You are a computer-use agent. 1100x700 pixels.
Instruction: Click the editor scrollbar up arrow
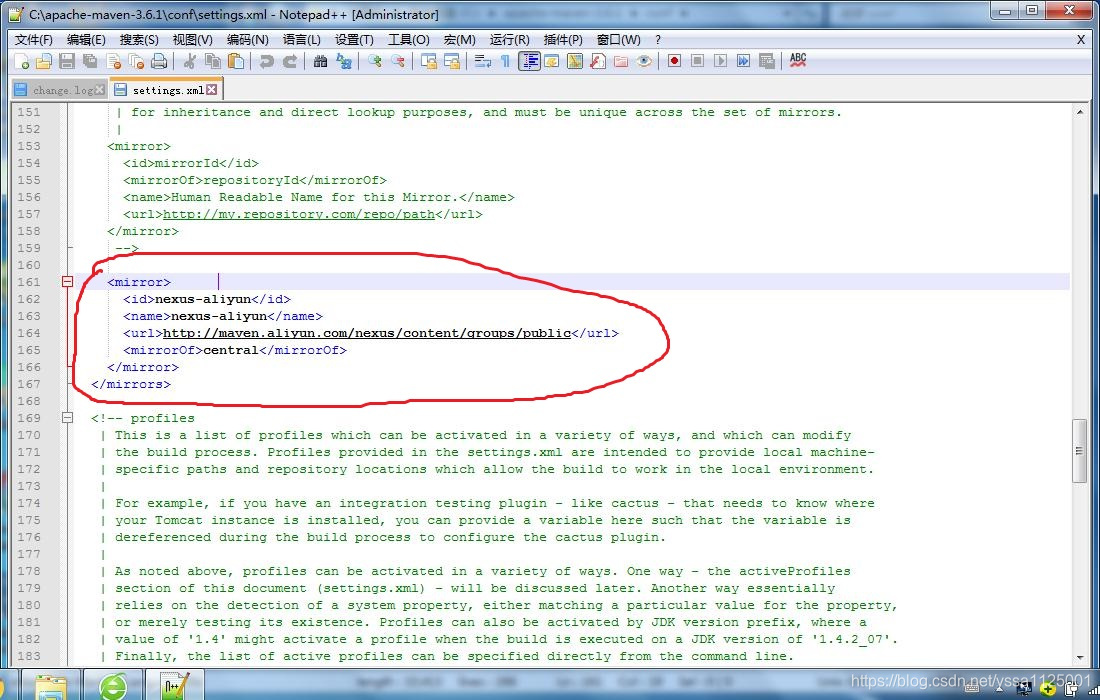(x=1080, y=112)
